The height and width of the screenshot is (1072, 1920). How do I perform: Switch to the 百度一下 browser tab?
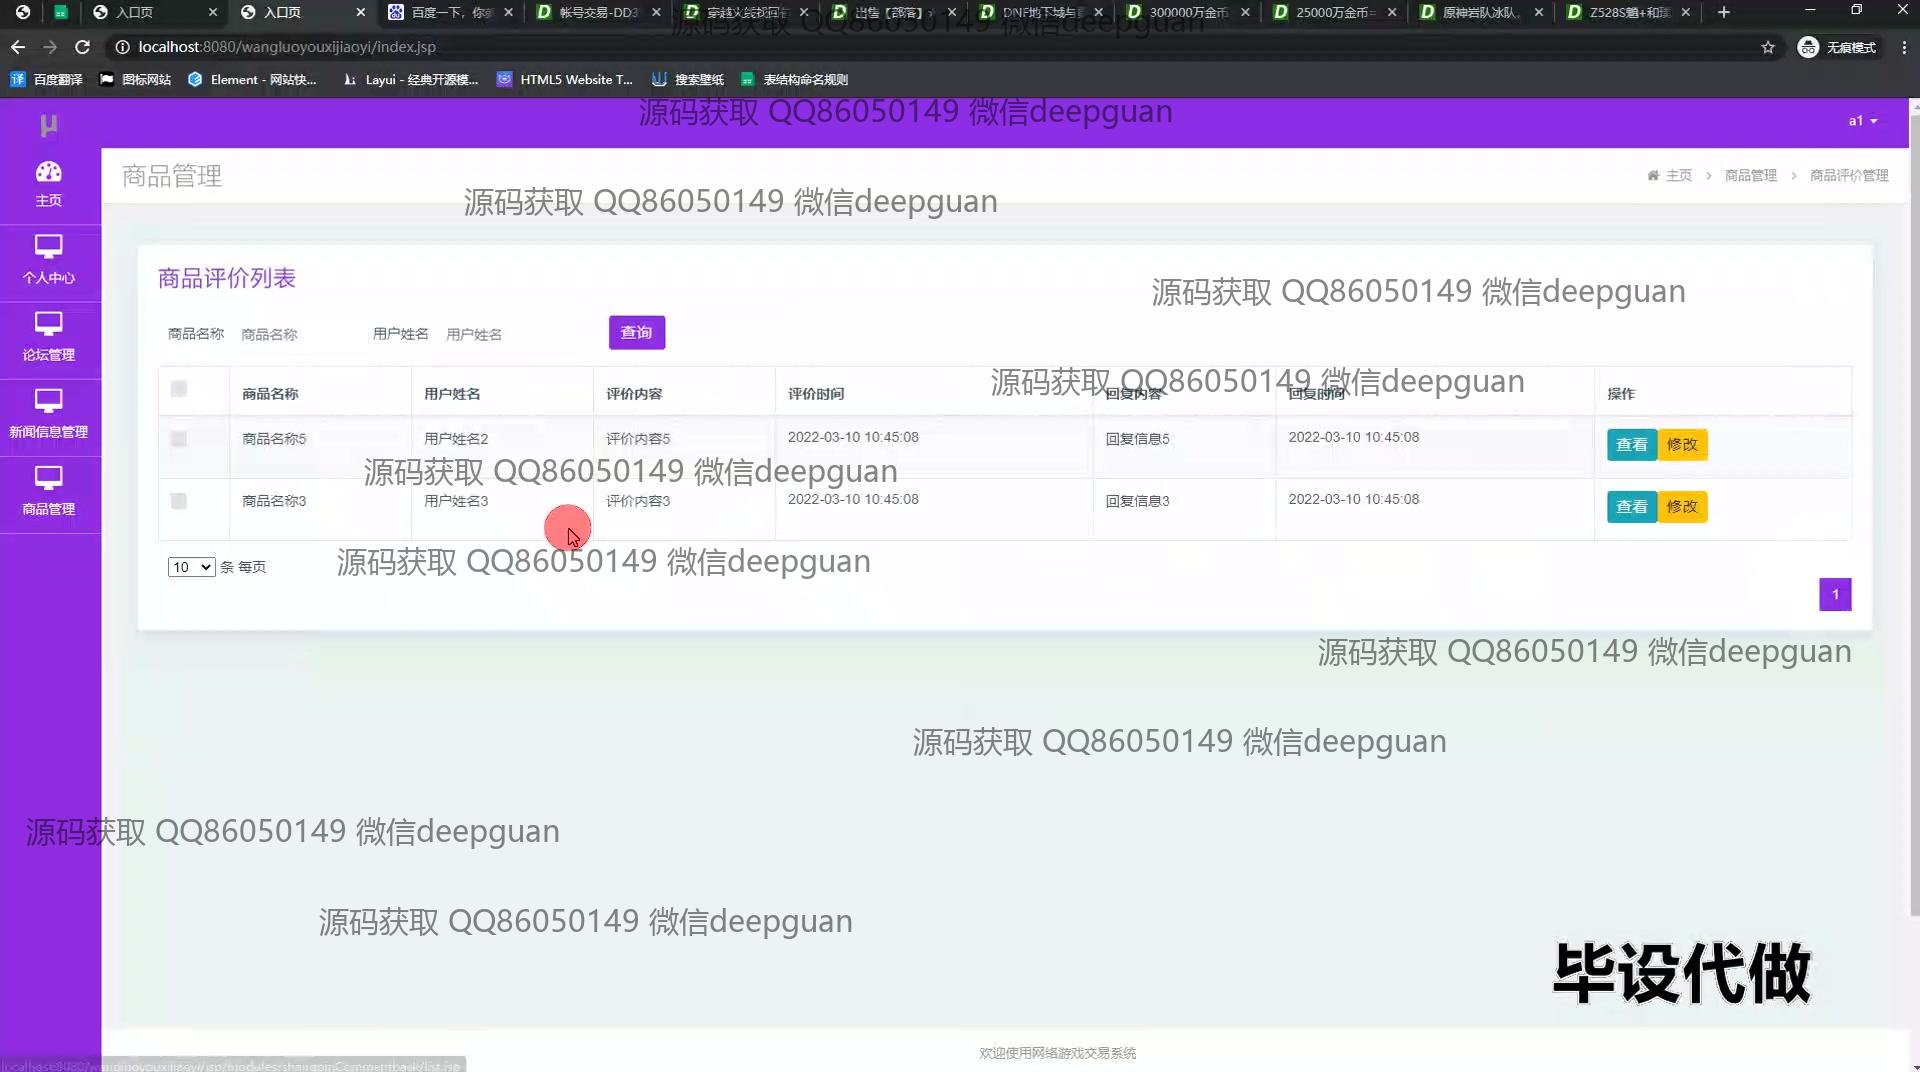(450, 13)
